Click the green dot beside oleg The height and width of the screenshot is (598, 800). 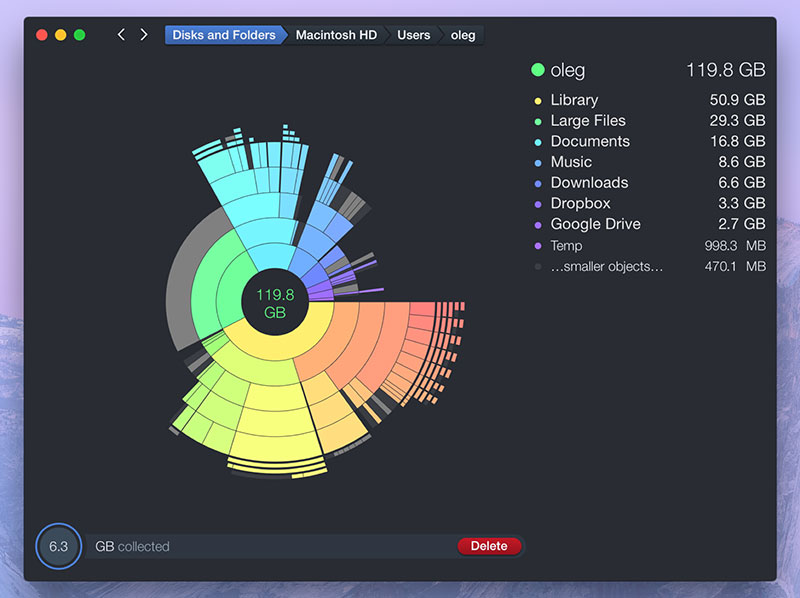pyautogui.click(x=538, y=70)
